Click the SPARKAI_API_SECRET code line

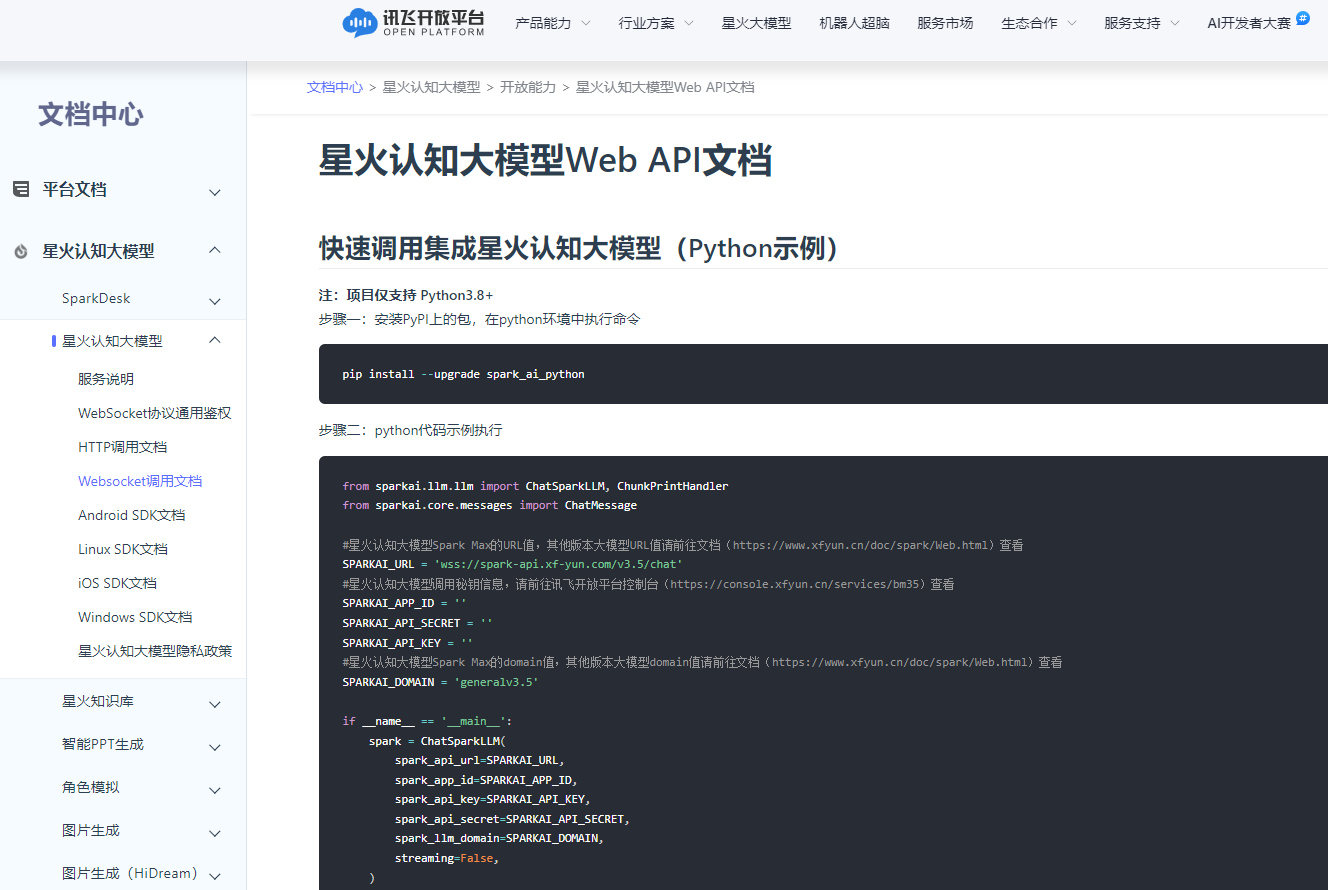417,623
